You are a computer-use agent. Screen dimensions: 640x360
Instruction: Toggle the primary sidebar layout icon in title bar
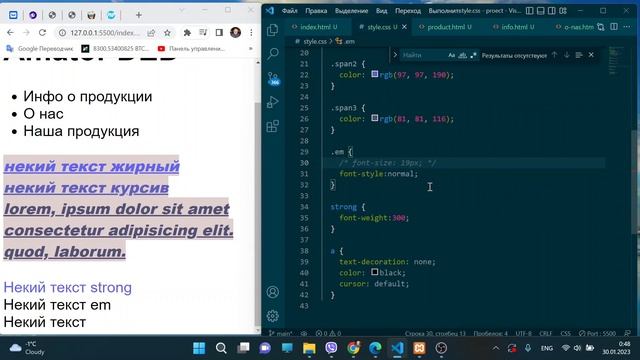pyautogui.click(x=529, y=11)
